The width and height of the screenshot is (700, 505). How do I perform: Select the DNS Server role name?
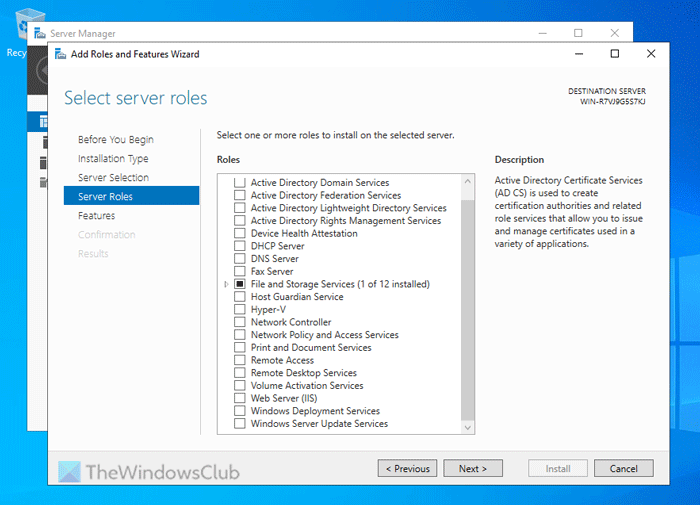click(x=275, y=259)
